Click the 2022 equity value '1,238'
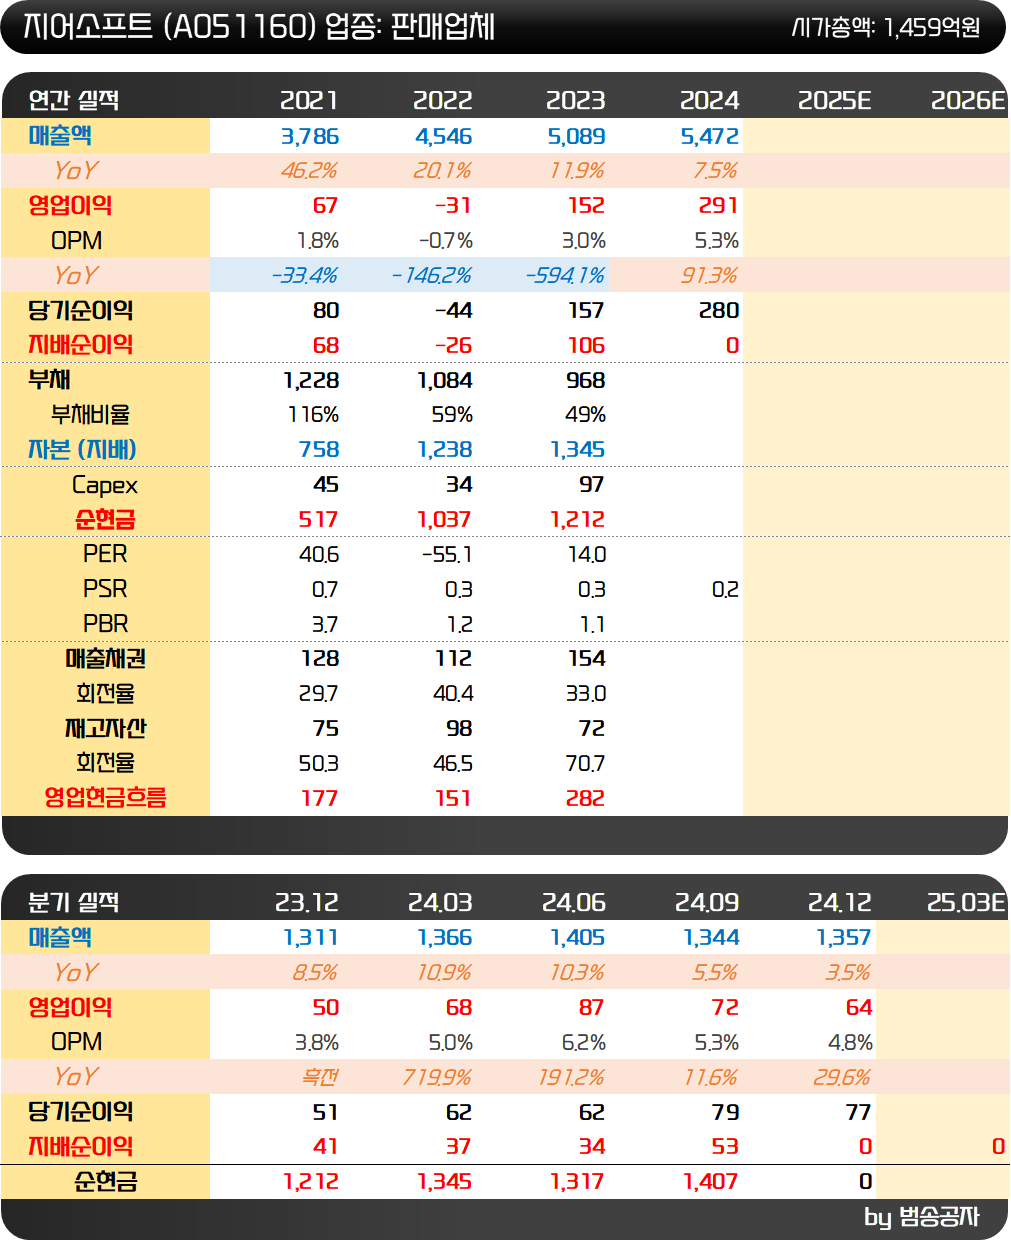1011x1240 pixels. pyautogui.click(x=444, y=450)
